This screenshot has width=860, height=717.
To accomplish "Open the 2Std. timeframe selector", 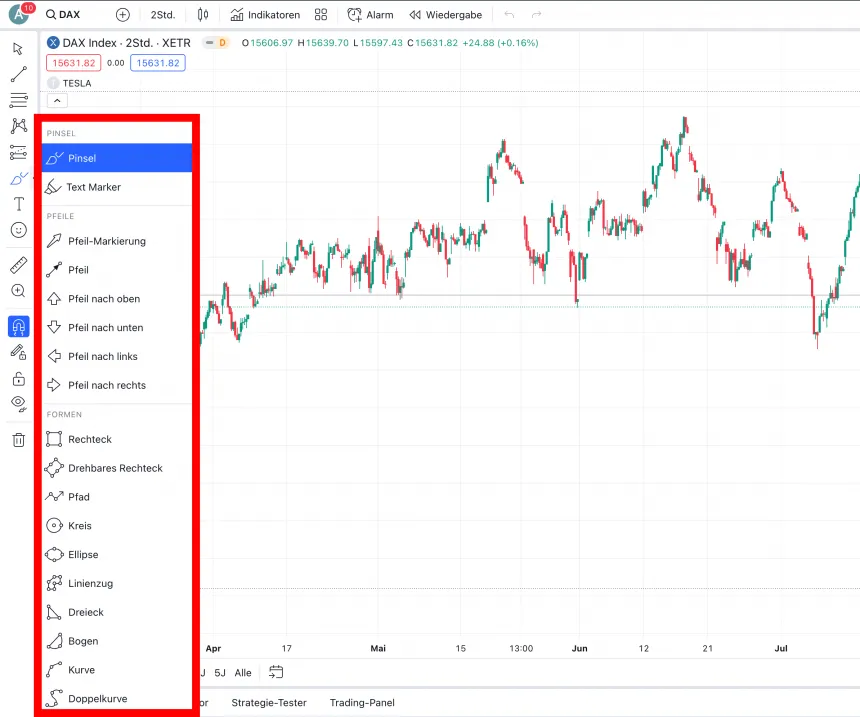I will tap(163, 15).
